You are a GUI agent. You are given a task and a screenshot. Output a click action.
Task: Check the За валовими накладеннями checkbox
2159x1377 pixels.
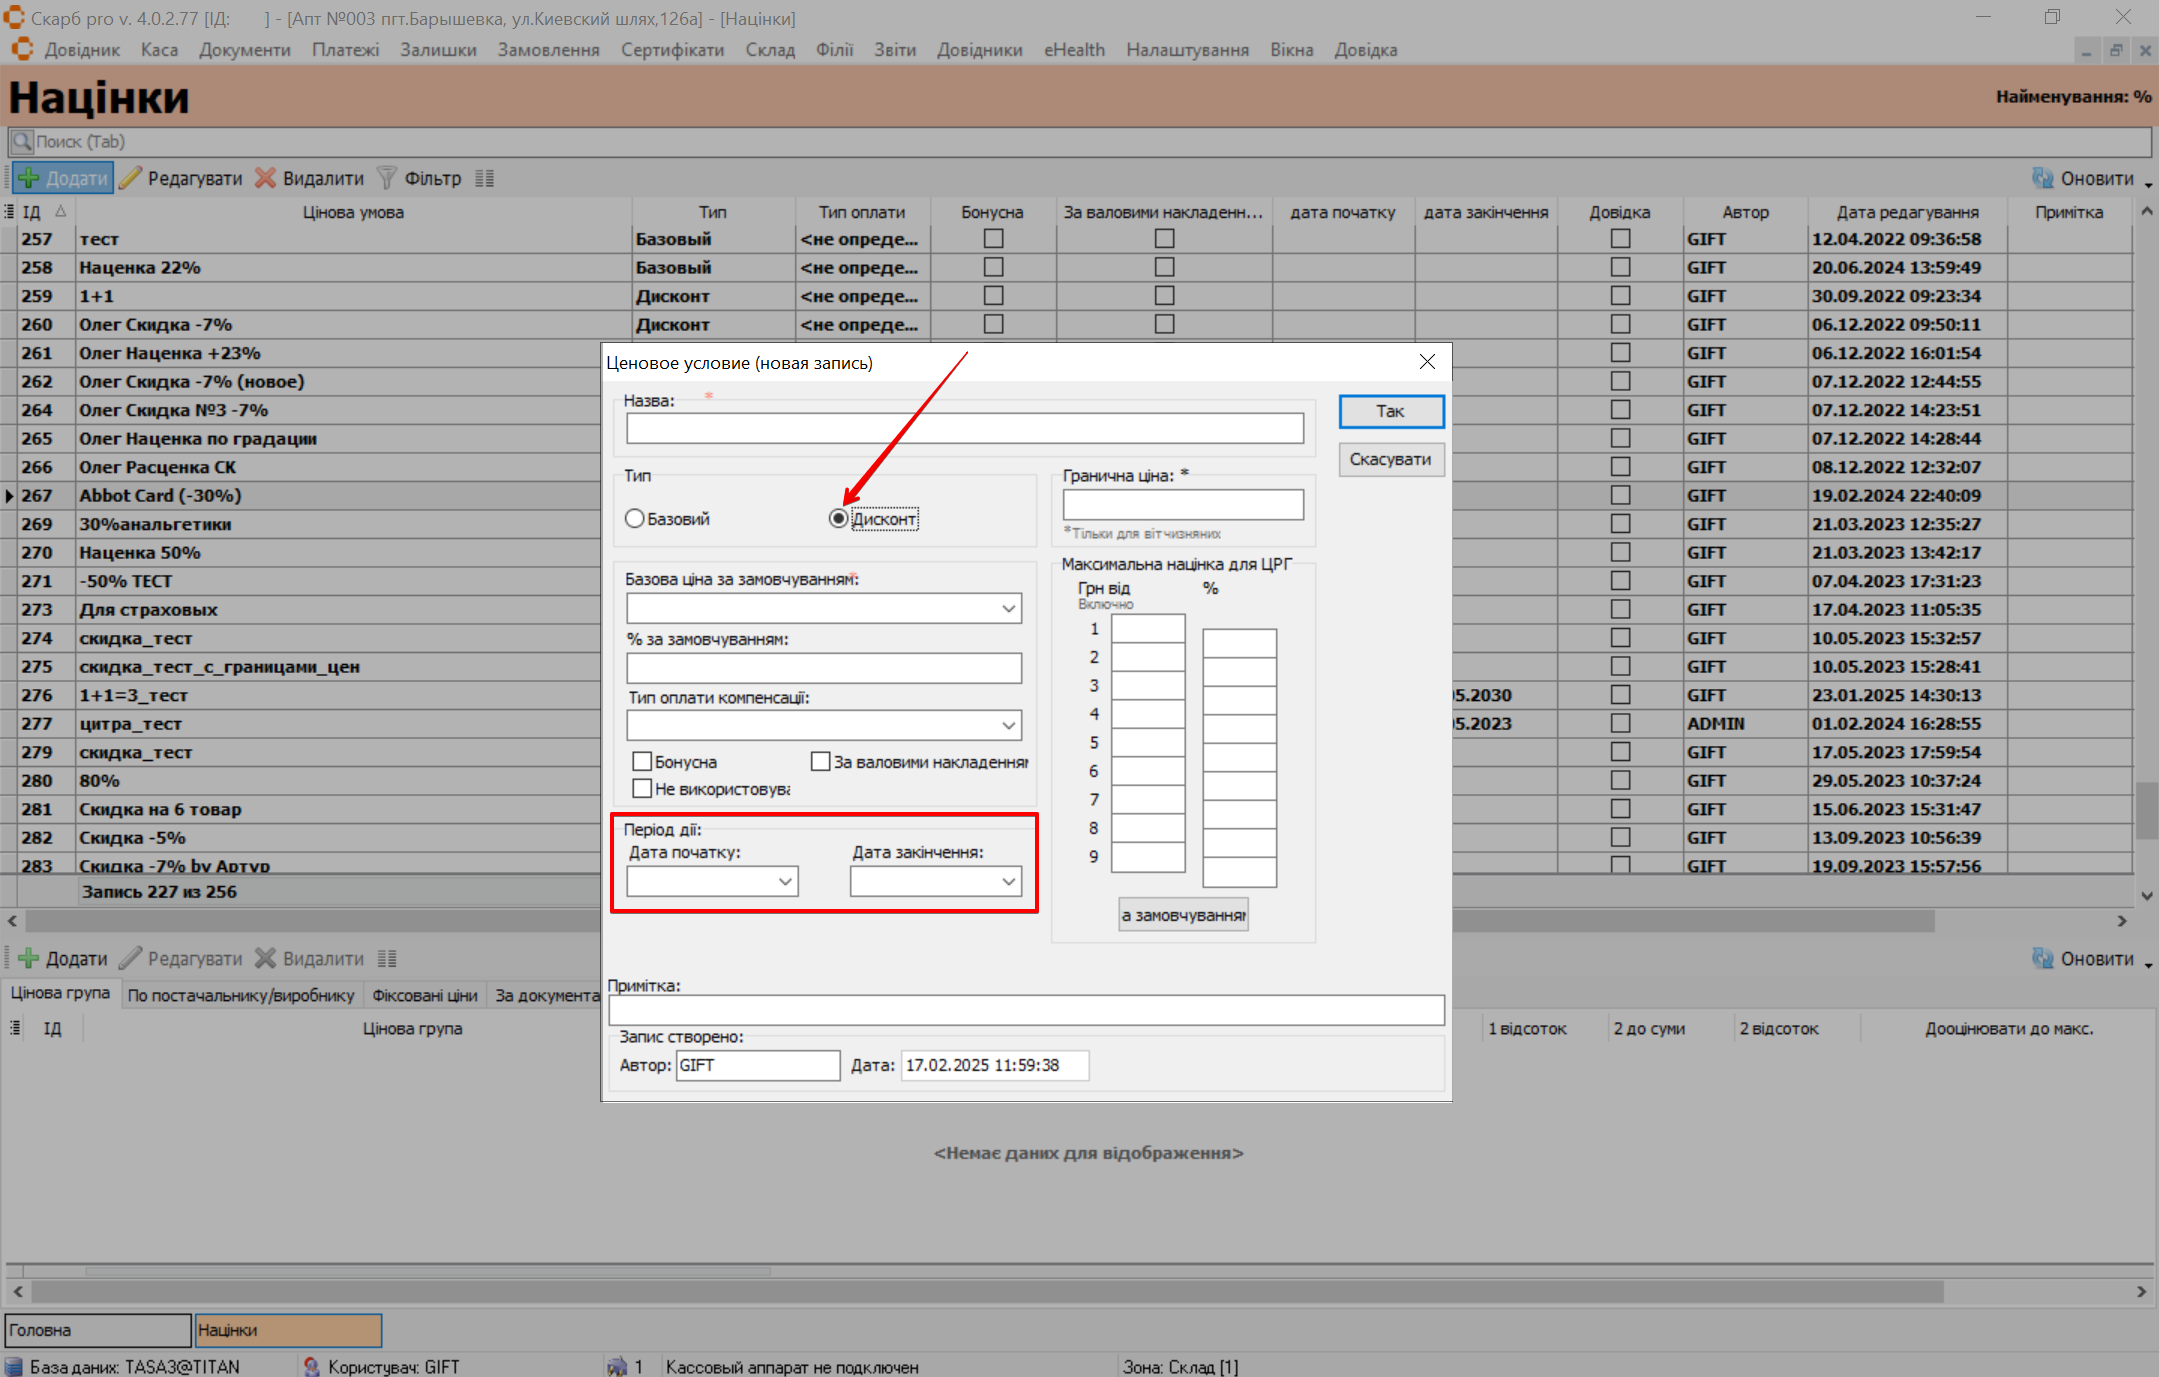pos(821,762)
